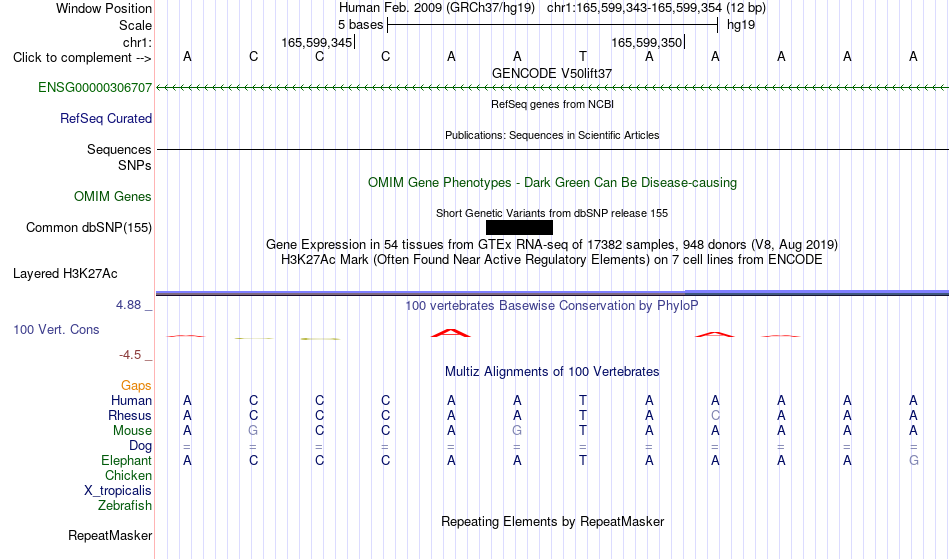Select the Dog species row label
This screenshot has width=950, height=559.
tap(141, 446)
